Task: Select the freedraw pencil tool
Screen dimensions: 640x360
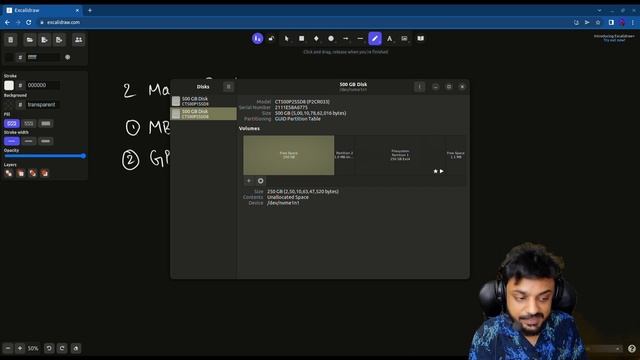Action: [x=375, y=38]
